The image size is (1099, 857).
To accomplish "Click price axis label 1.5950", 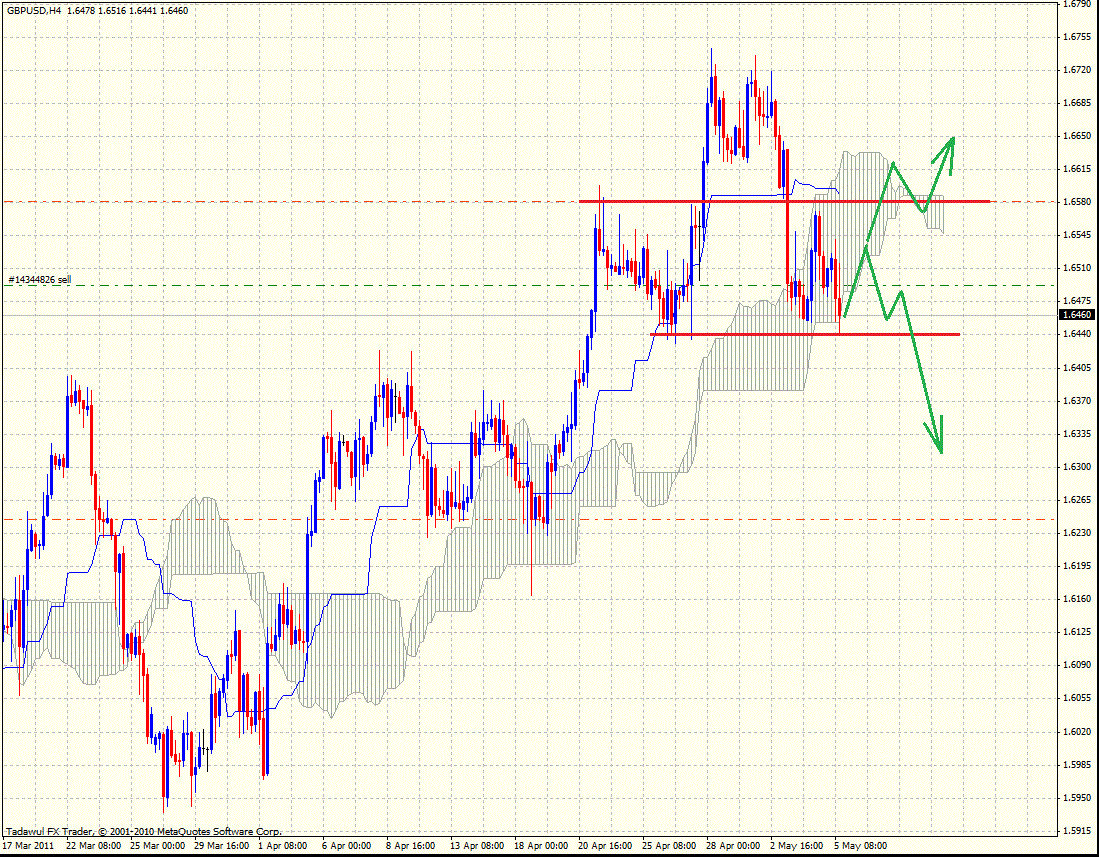I will (1077, 797).
